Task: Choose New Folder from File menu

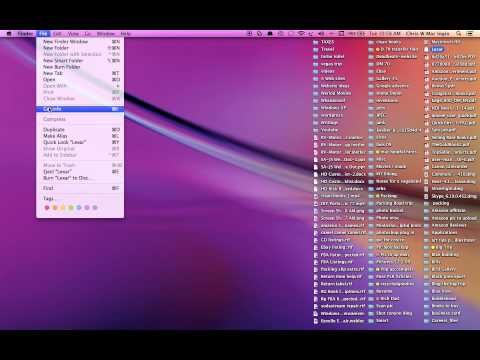Action: [x=80, y=48]
